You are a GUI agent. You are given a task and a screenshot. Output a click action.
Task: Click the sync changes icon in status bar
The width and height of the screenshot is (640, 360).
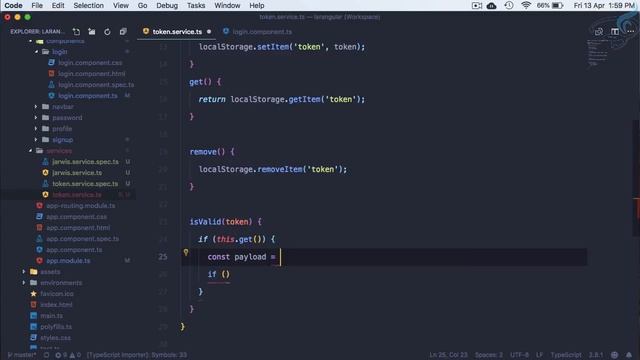click(x=46, y=355)
